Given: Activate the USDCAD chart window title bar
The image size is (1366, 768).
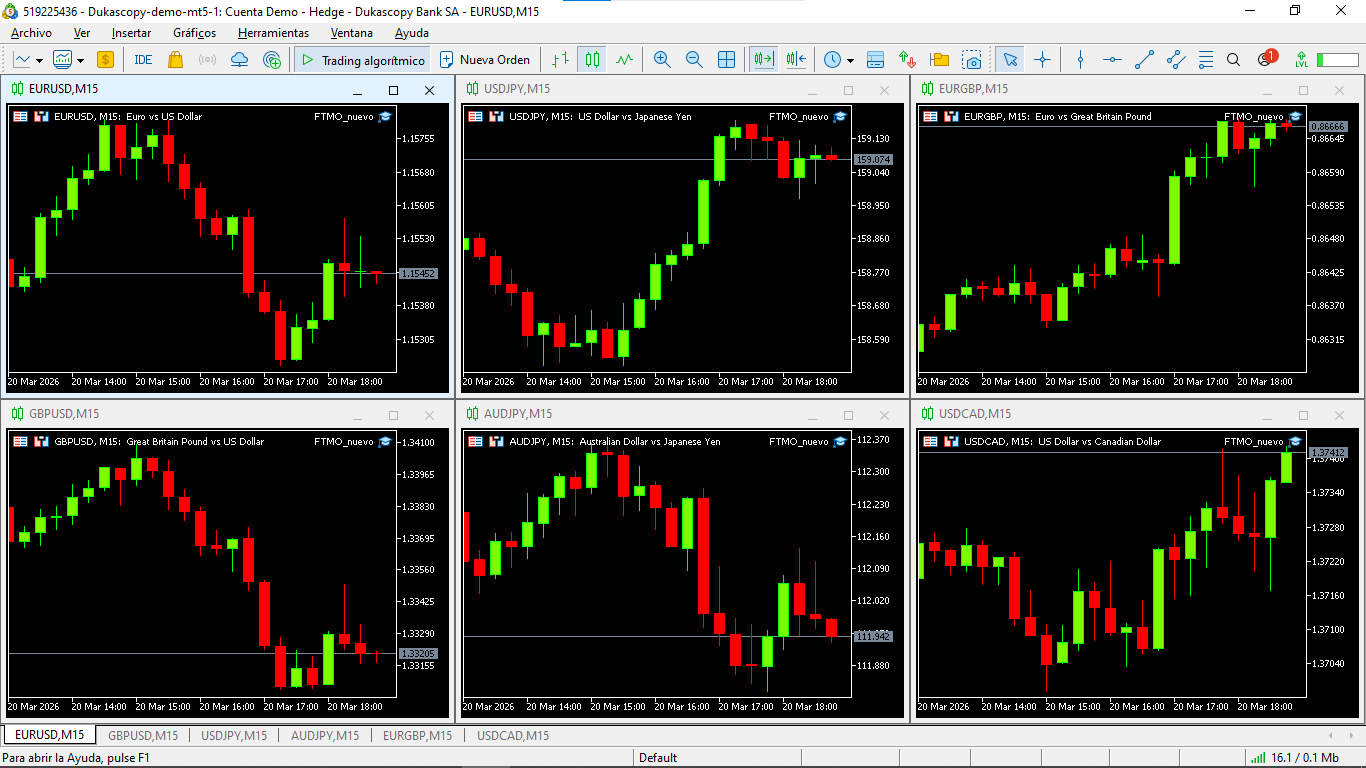Looking at the screenshot, I should pos(1100,414).
